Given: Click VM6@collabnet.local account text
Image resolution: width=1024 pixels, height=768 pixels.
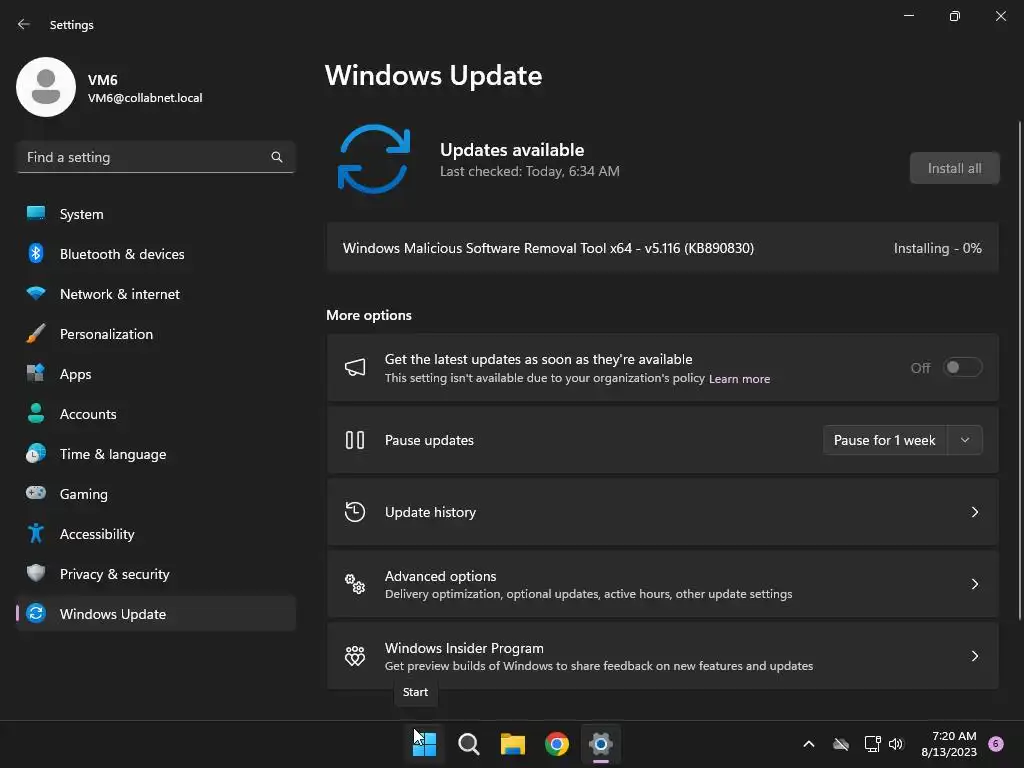Looking at the screenshot, I should 145,98.
